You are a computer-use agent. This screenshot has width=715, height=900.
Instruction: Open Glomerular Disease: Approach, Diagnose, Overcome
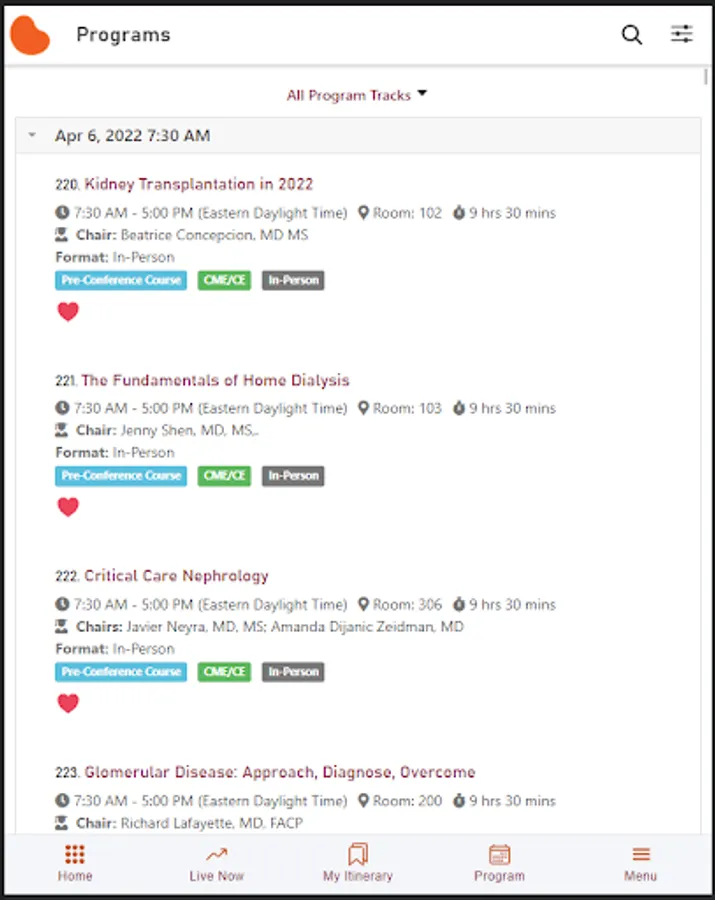coord(279,772)
